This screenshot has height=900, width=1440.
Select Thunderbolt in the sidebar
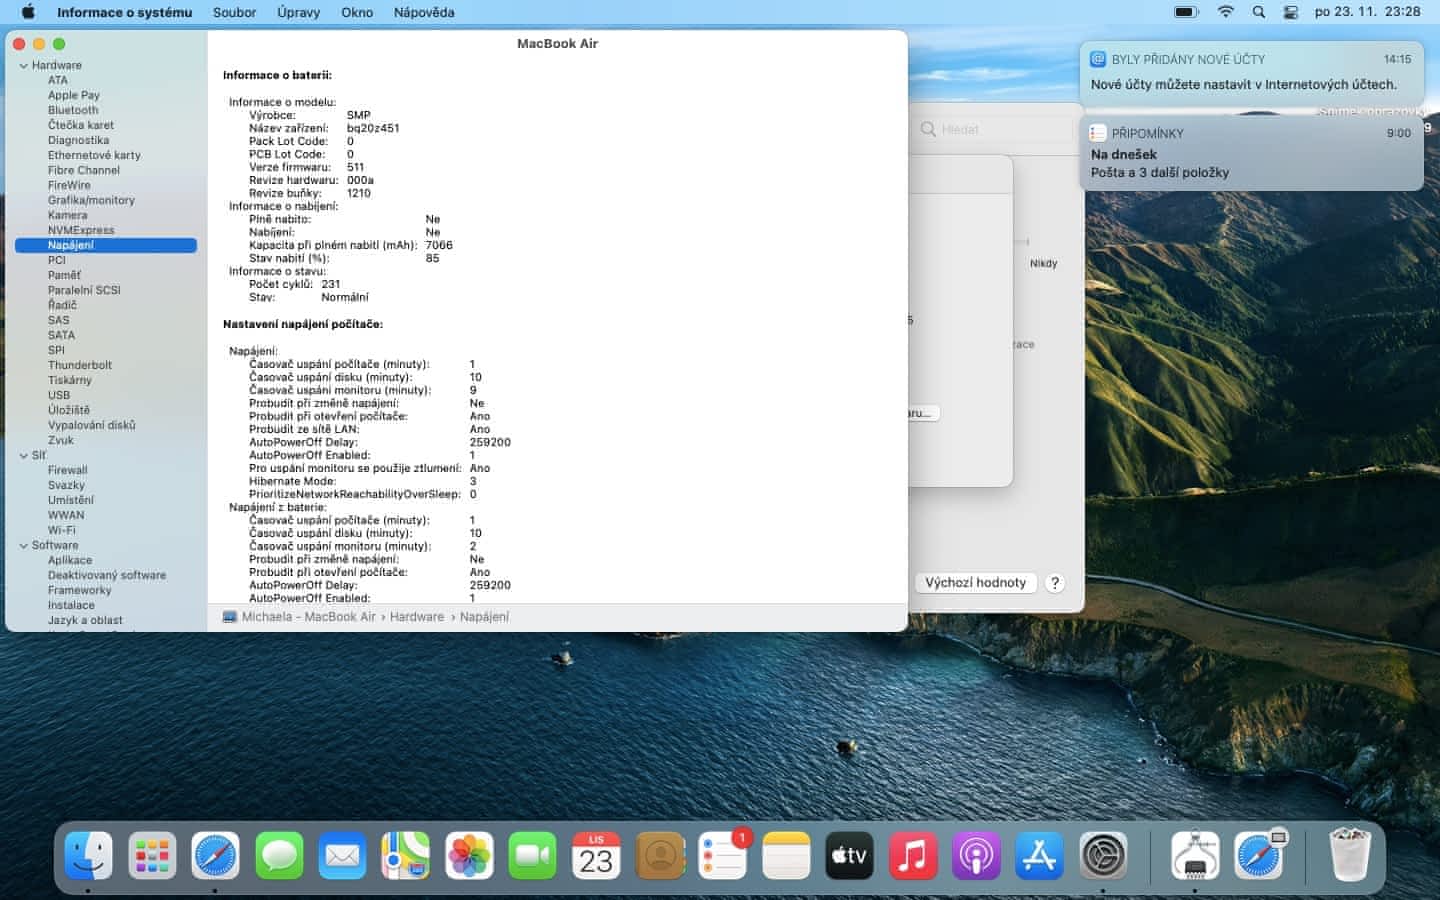click(80, 365)
